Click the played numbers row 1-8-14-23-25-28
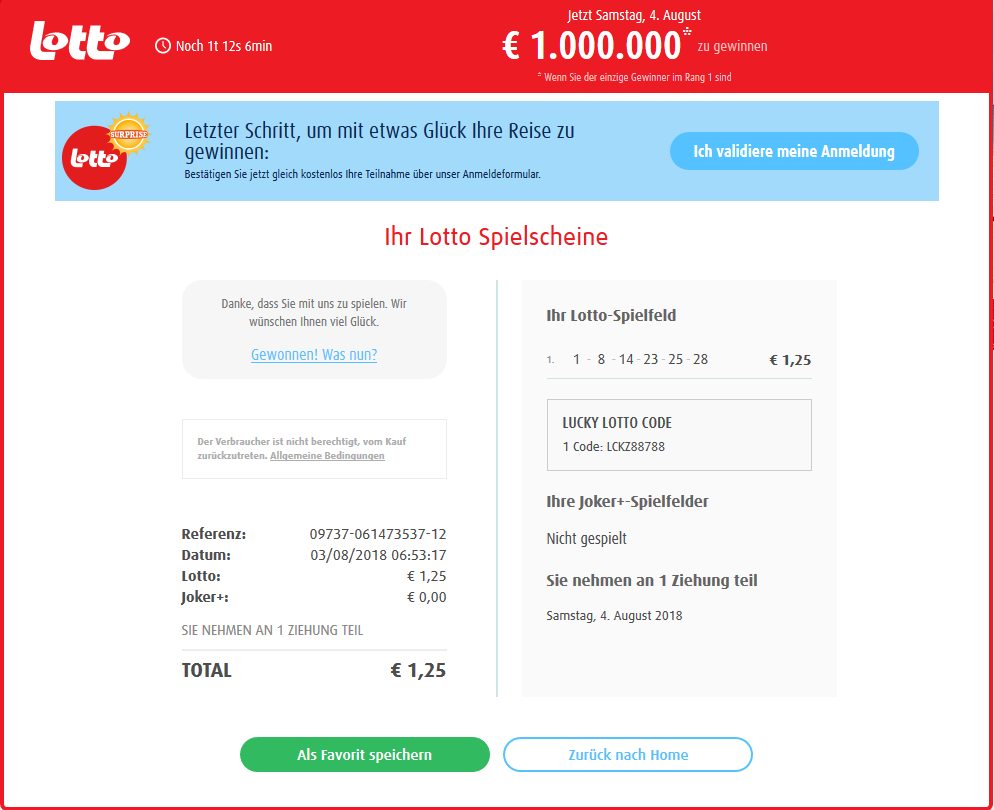Viewport: 994px width, 810px height. [640, 360]
